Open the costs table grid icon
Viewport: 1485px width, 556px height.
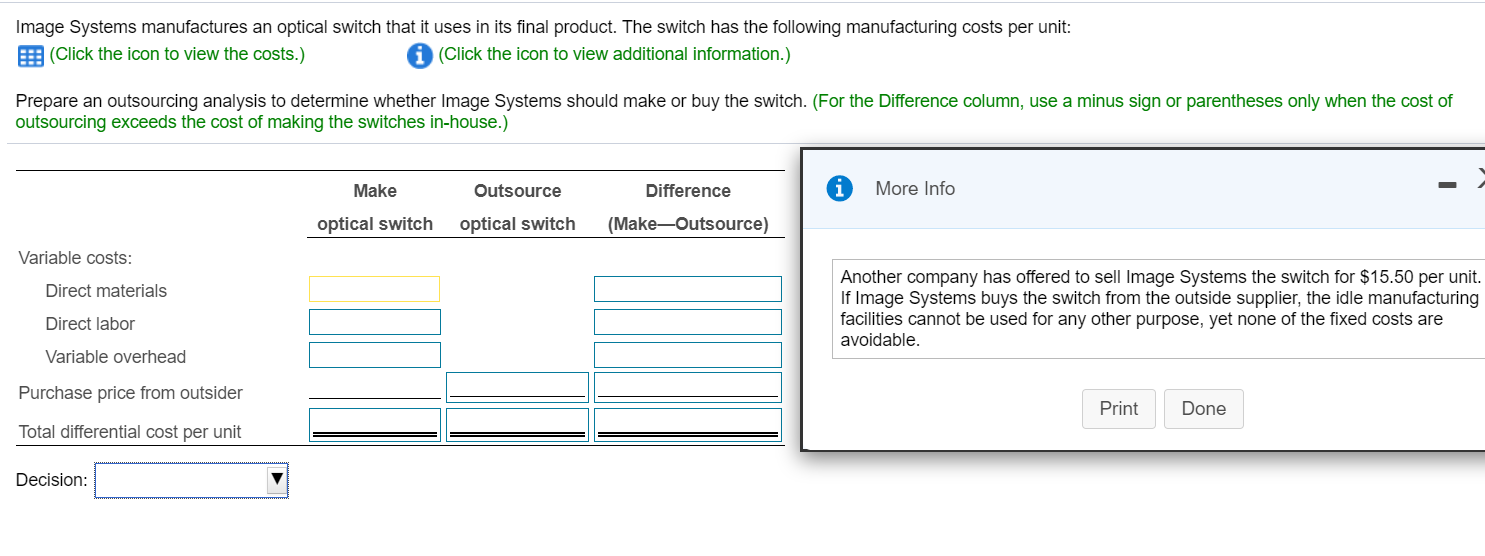(x=30, y=56)
